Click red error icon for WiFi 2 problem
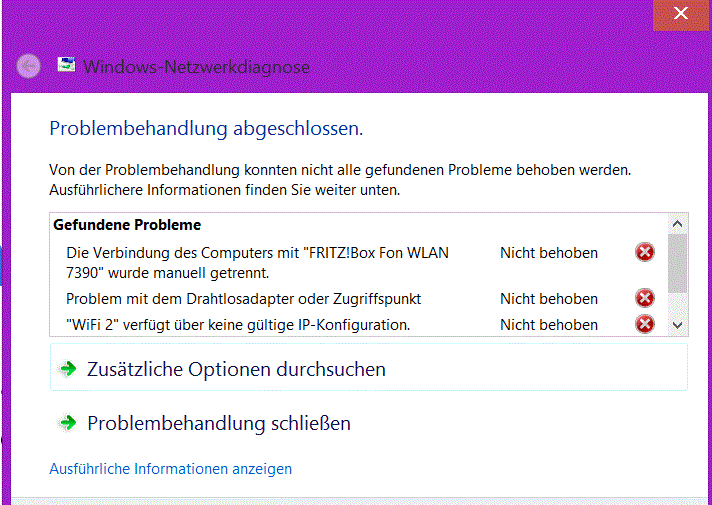712x505 pixels. tap(645, 324)
